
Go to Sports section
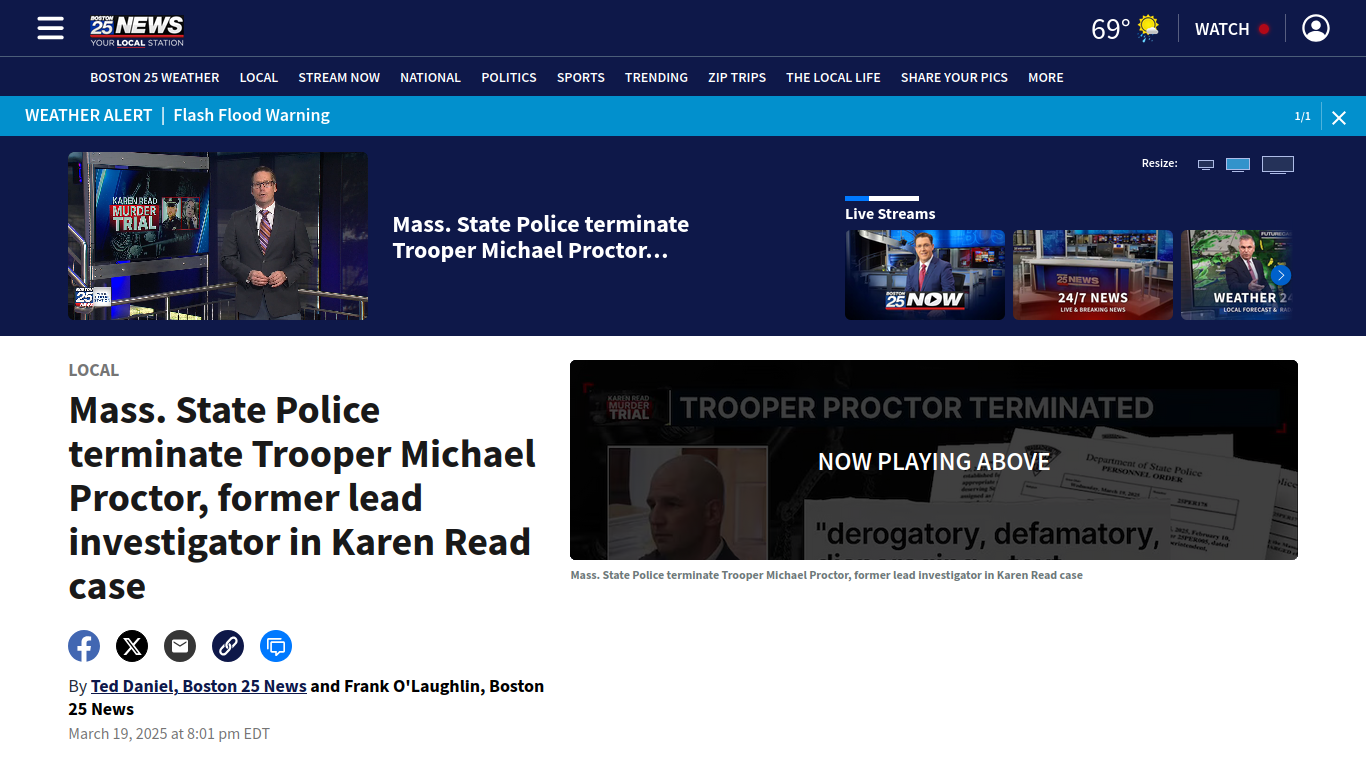[581, 77]
